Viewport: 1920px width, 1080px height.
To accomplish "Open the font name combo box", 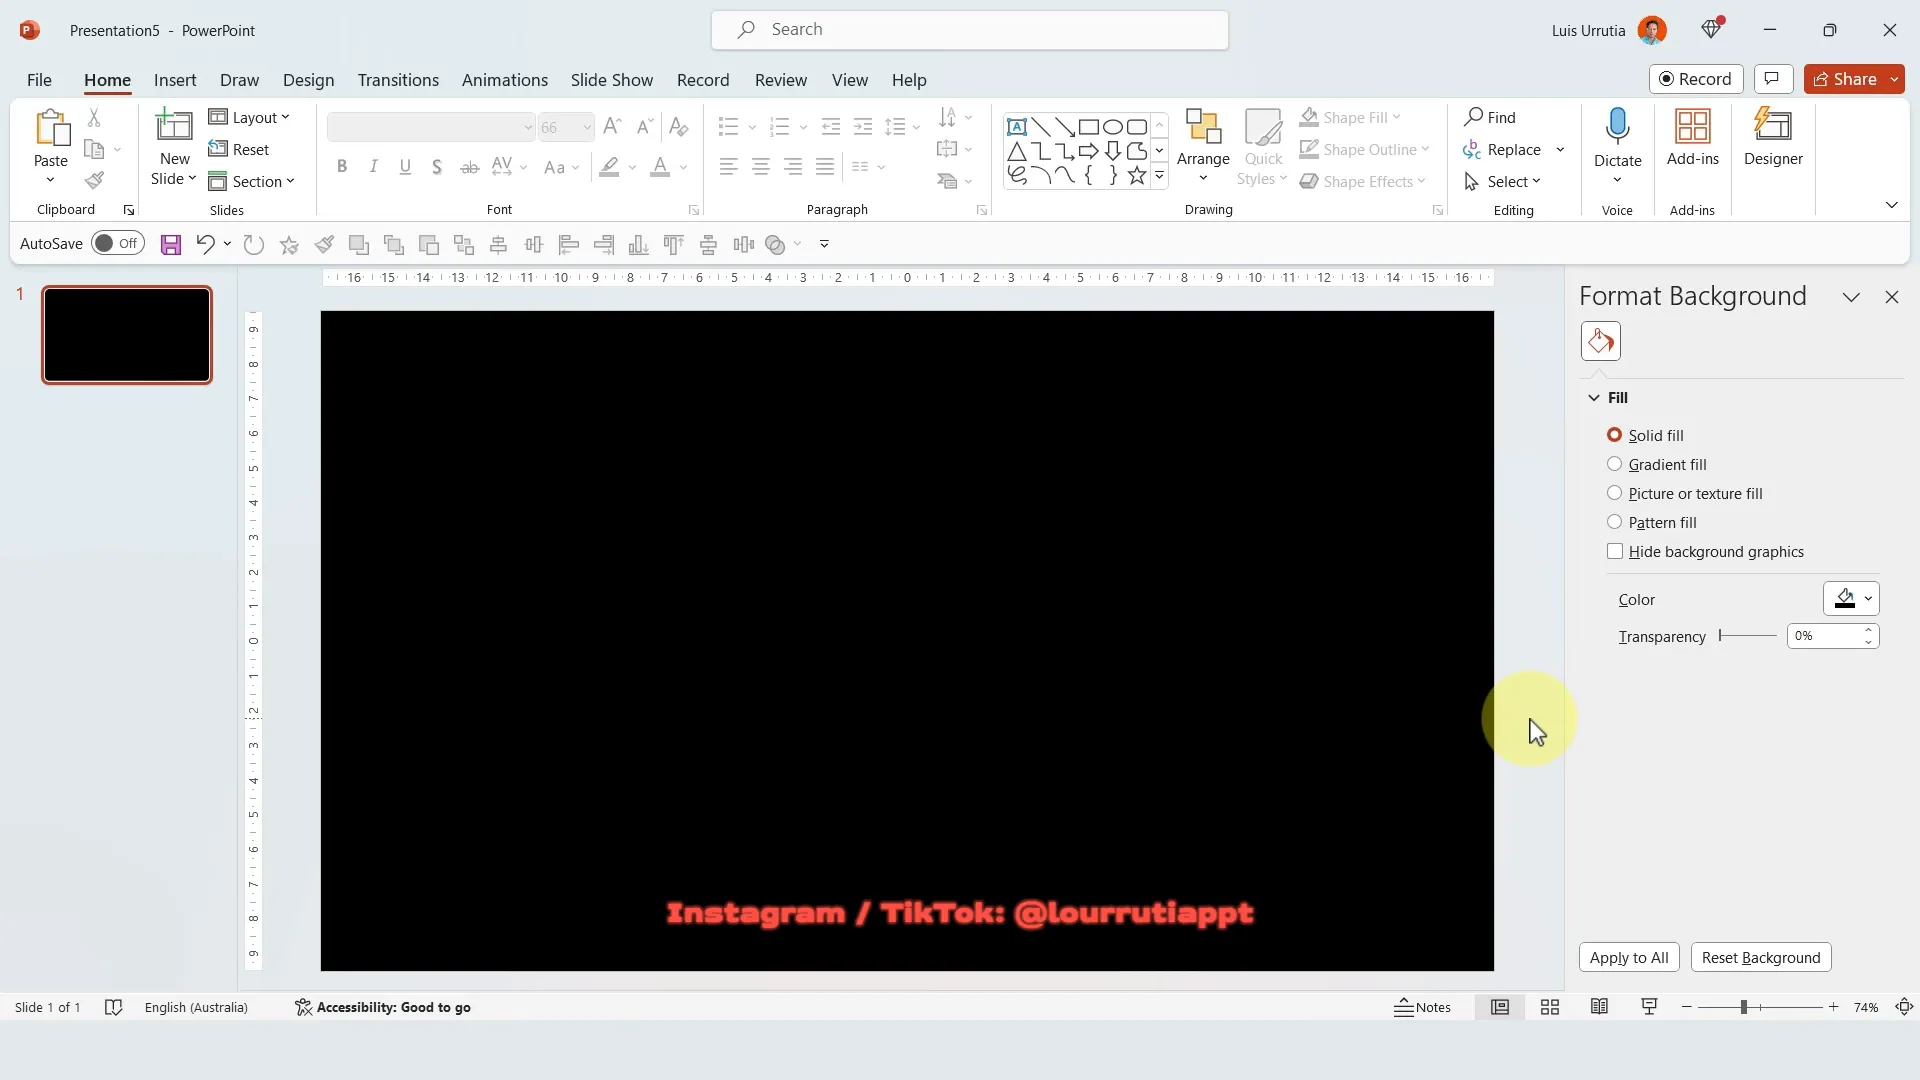I will click(431, 127).
